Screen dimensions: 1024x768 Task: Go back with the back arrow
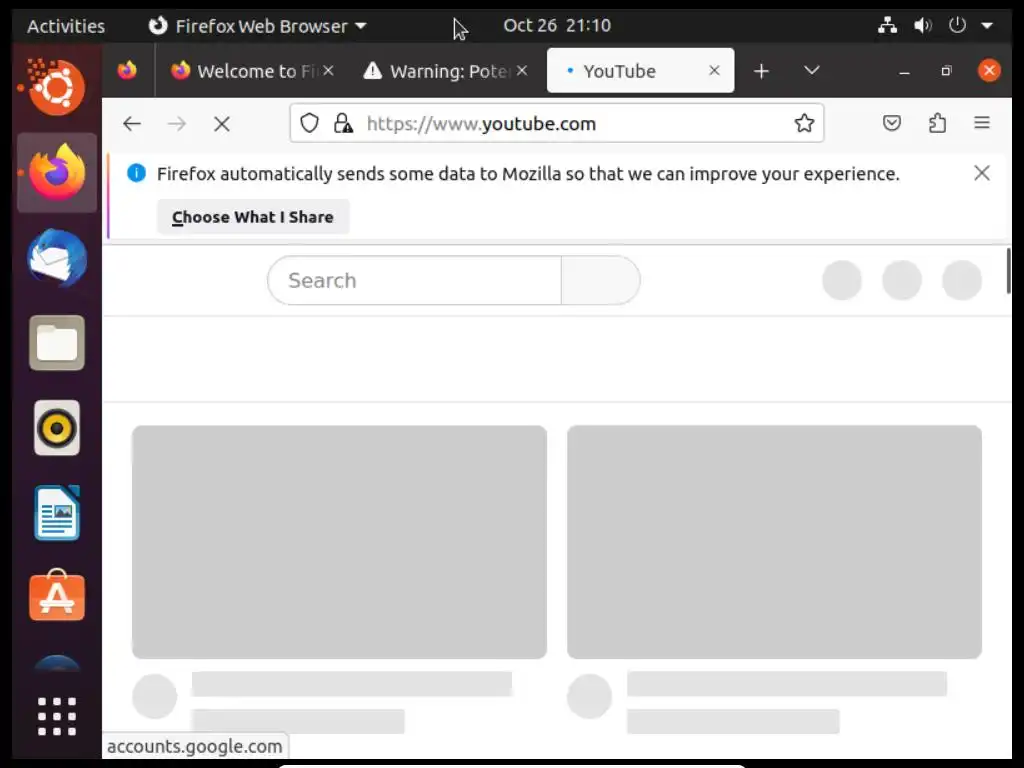pyautogui.click(x=132, y=123)
